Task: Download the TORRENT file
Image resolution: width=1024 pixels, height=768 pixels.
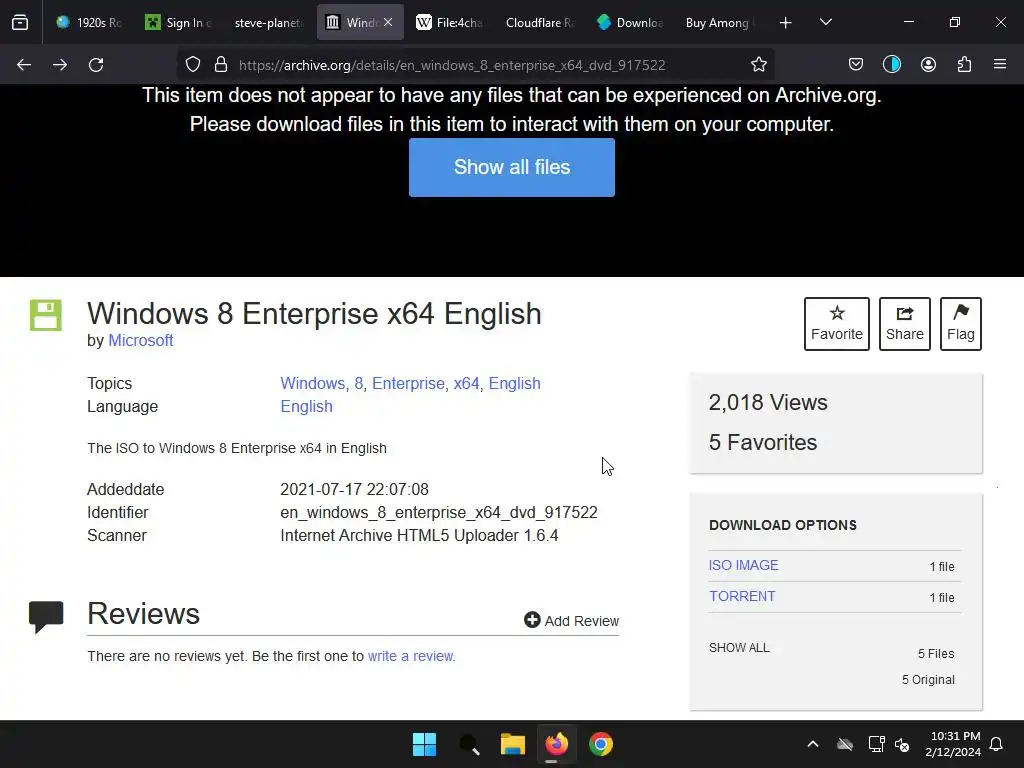Action: [x=742, y=596]
